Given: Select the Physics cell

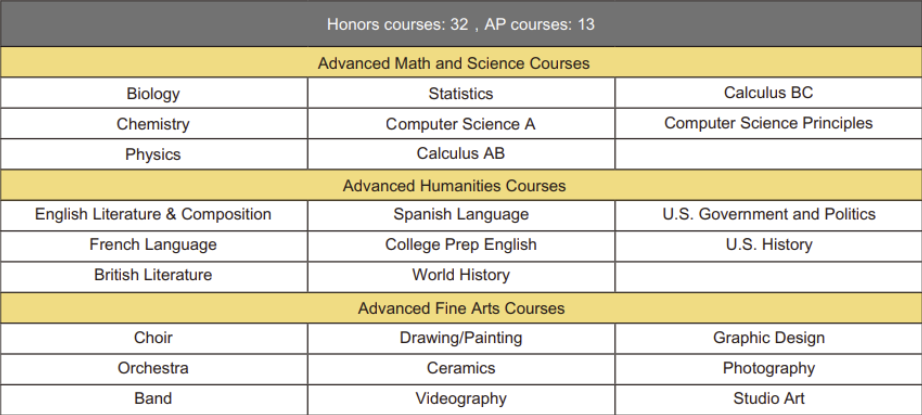Looking at the screenshot, I should (x=153, y=154).
